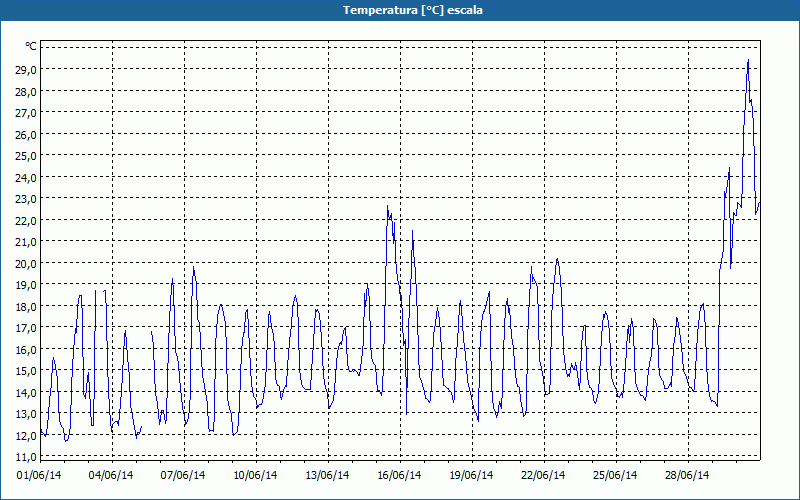
Task: Click the 13,0 y-axis label
Action: tap(26, 414)
